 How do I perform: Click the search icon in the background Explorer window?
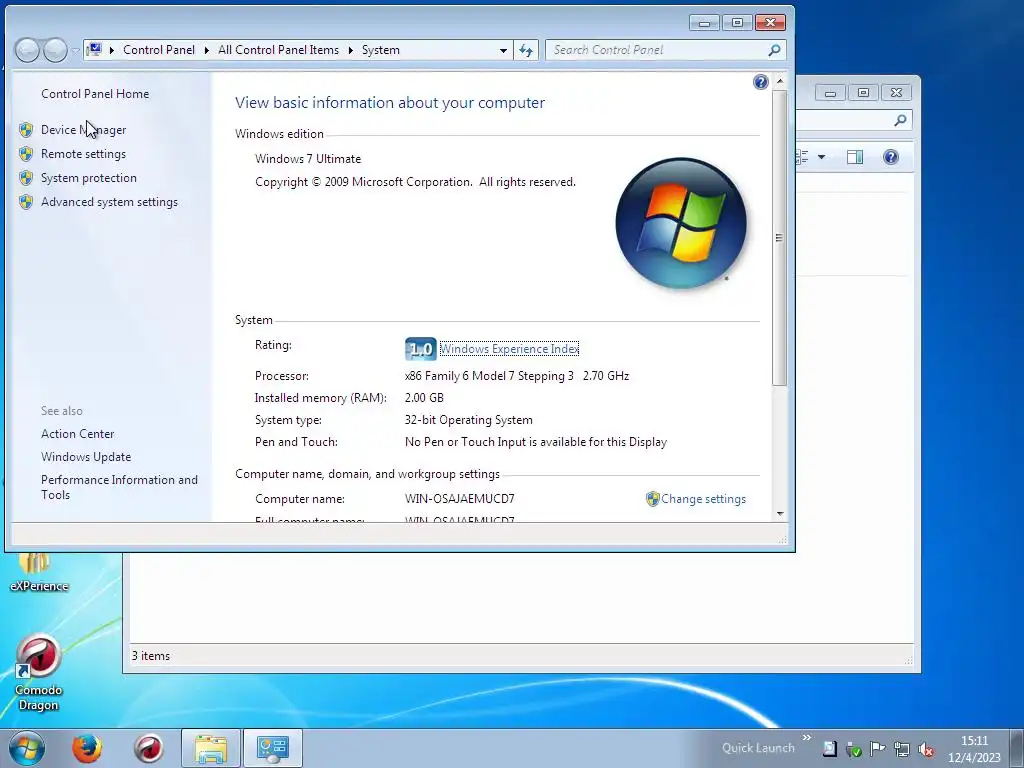pos(901,120)
